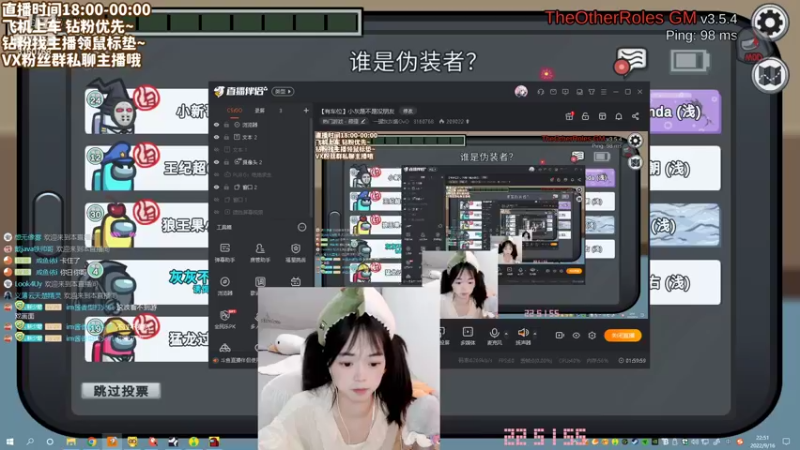Toggle preview eye icon near orange button
The width and height of the screenshot is (800, 450).
click(x=576, y=335)
